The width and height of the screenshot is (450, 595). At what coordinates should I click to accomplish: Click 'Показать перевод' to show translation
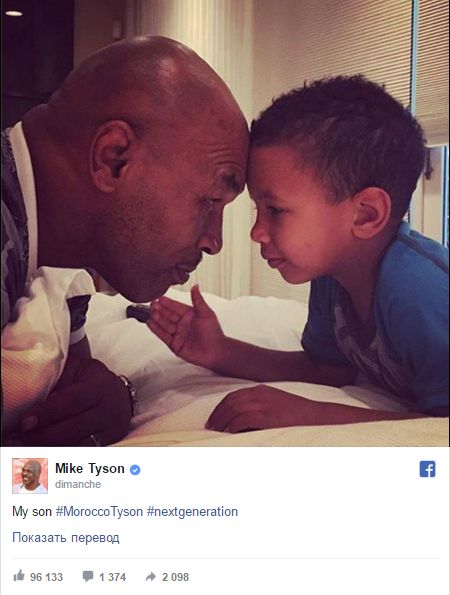pos(66,538)
